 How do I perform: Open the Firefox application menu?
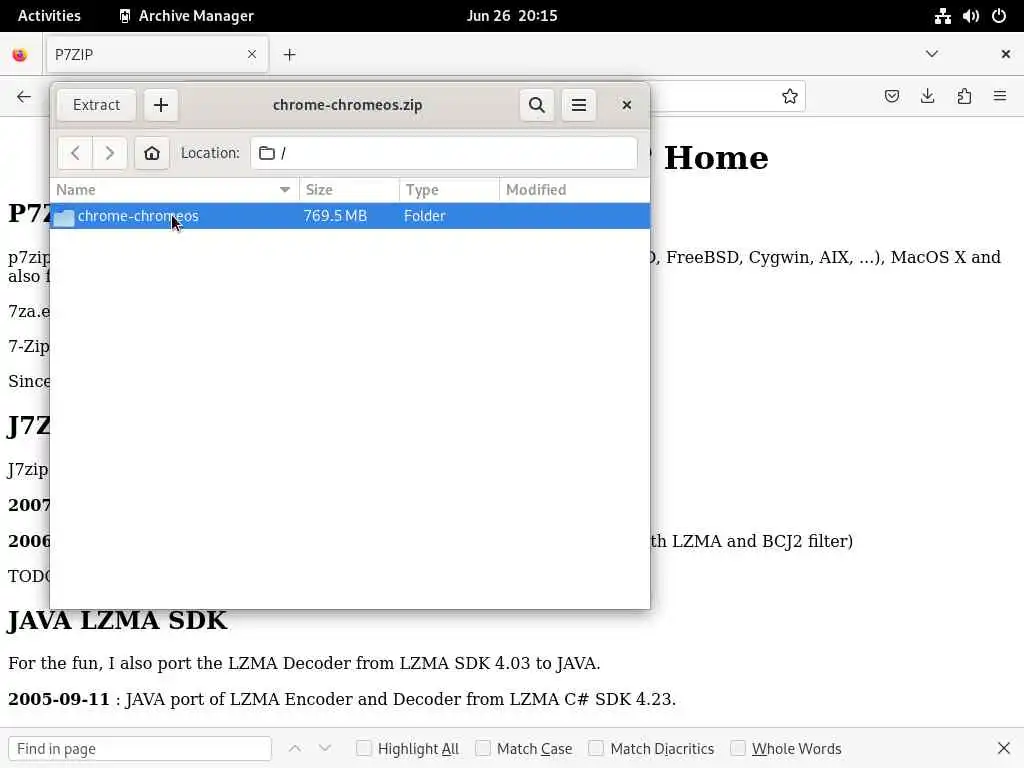(1000, 97)
